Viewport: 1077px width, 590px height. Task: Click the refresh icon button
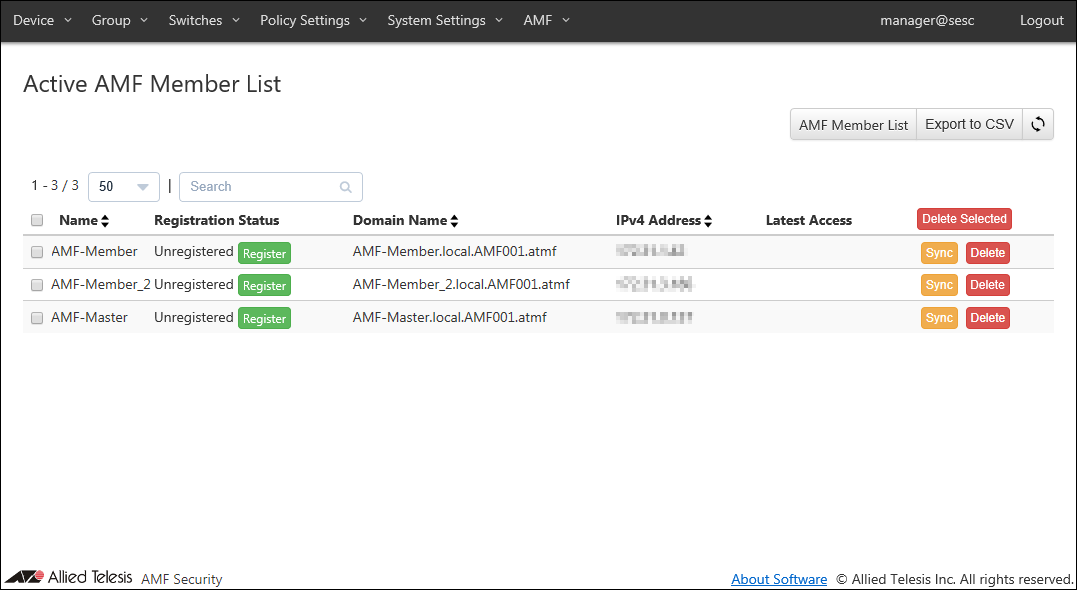pos(1038,125)
